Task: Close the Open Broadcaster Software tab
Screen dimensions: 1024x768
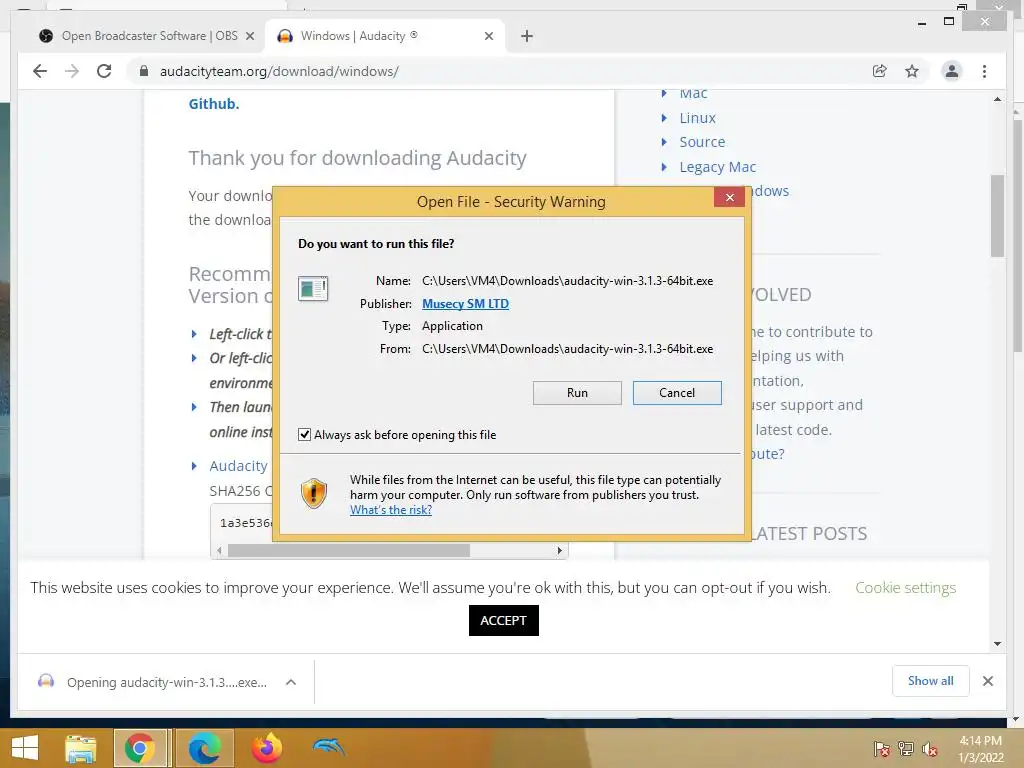Action: [x=249, y=36]
